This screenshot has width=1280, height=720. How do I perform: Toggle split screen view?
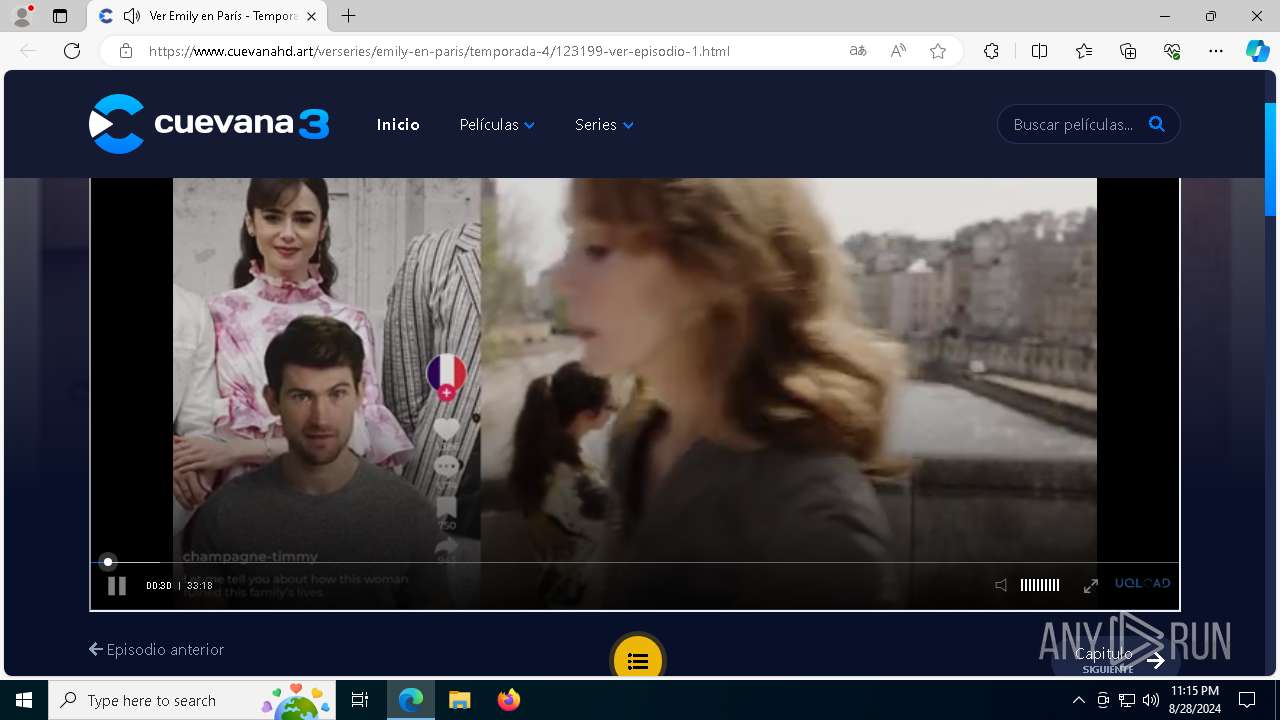point(1039,51)
